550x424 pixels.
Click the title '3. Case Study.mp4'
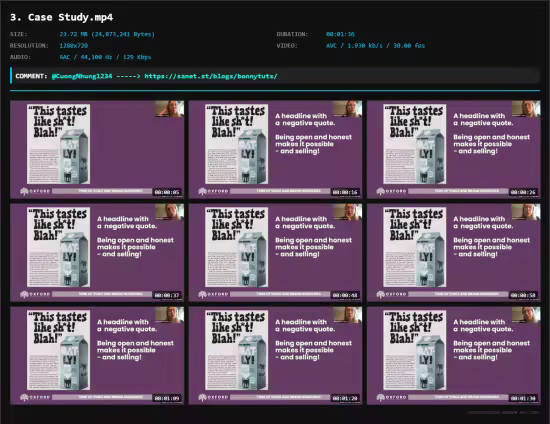pyautogui.click(x=61, y=17)
